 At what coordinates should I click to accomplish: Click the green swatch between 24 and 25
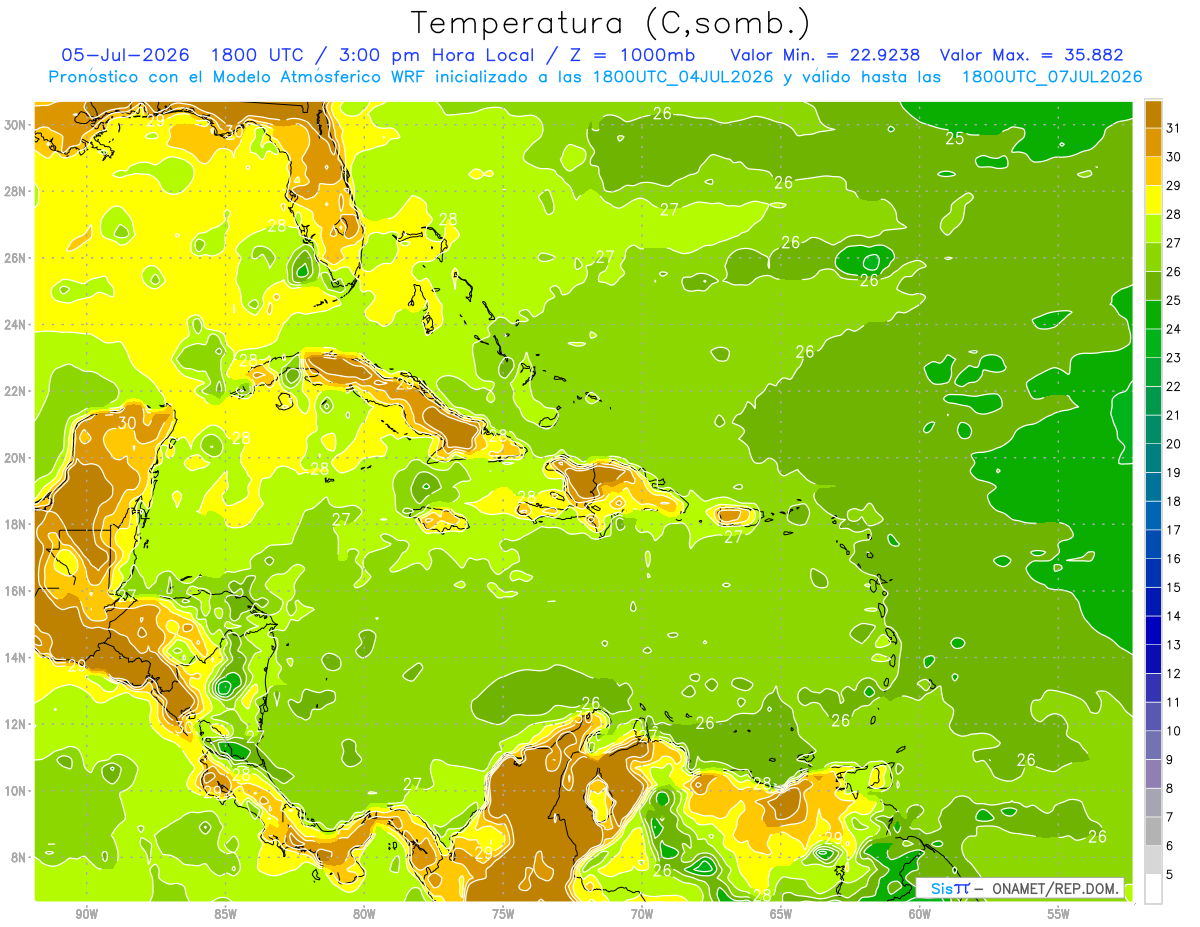click(x=1153, y=315)
